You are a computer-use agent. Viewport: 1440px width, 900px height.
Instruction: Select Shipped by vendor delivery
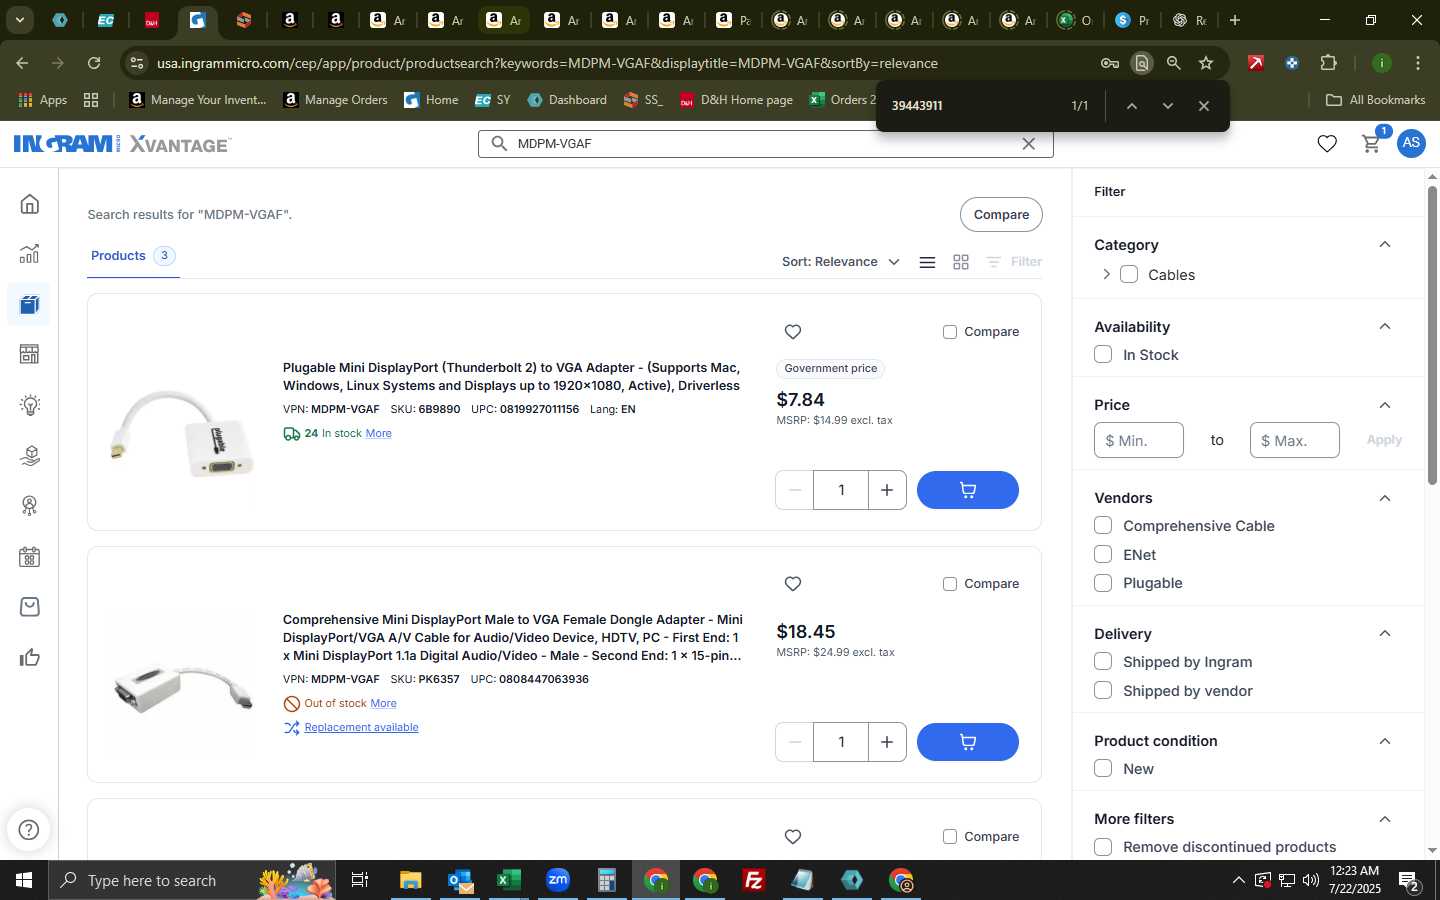click(1103, 690)
